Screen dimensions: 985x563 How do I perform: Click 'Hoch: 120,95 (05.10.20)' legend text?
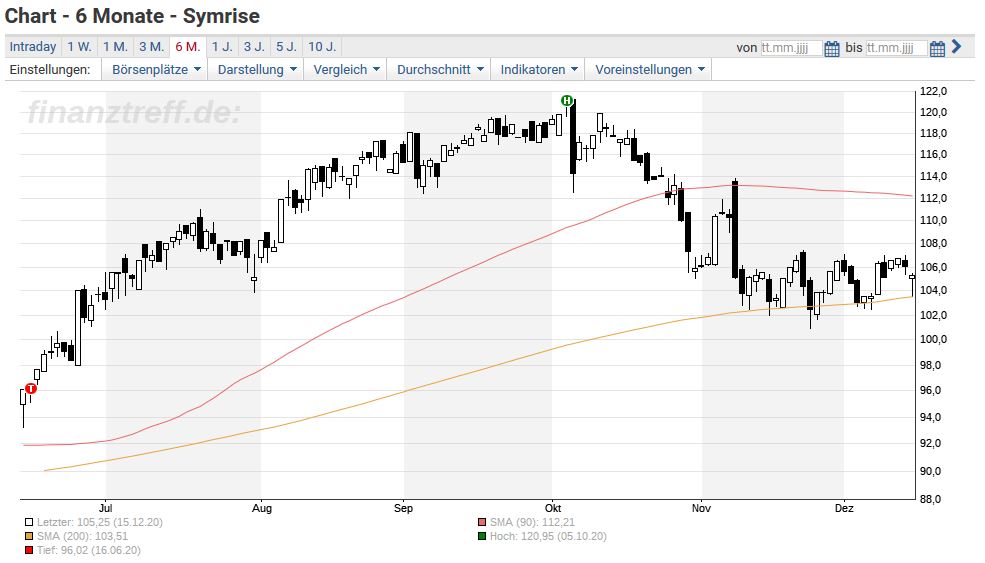tap(548, 537)
